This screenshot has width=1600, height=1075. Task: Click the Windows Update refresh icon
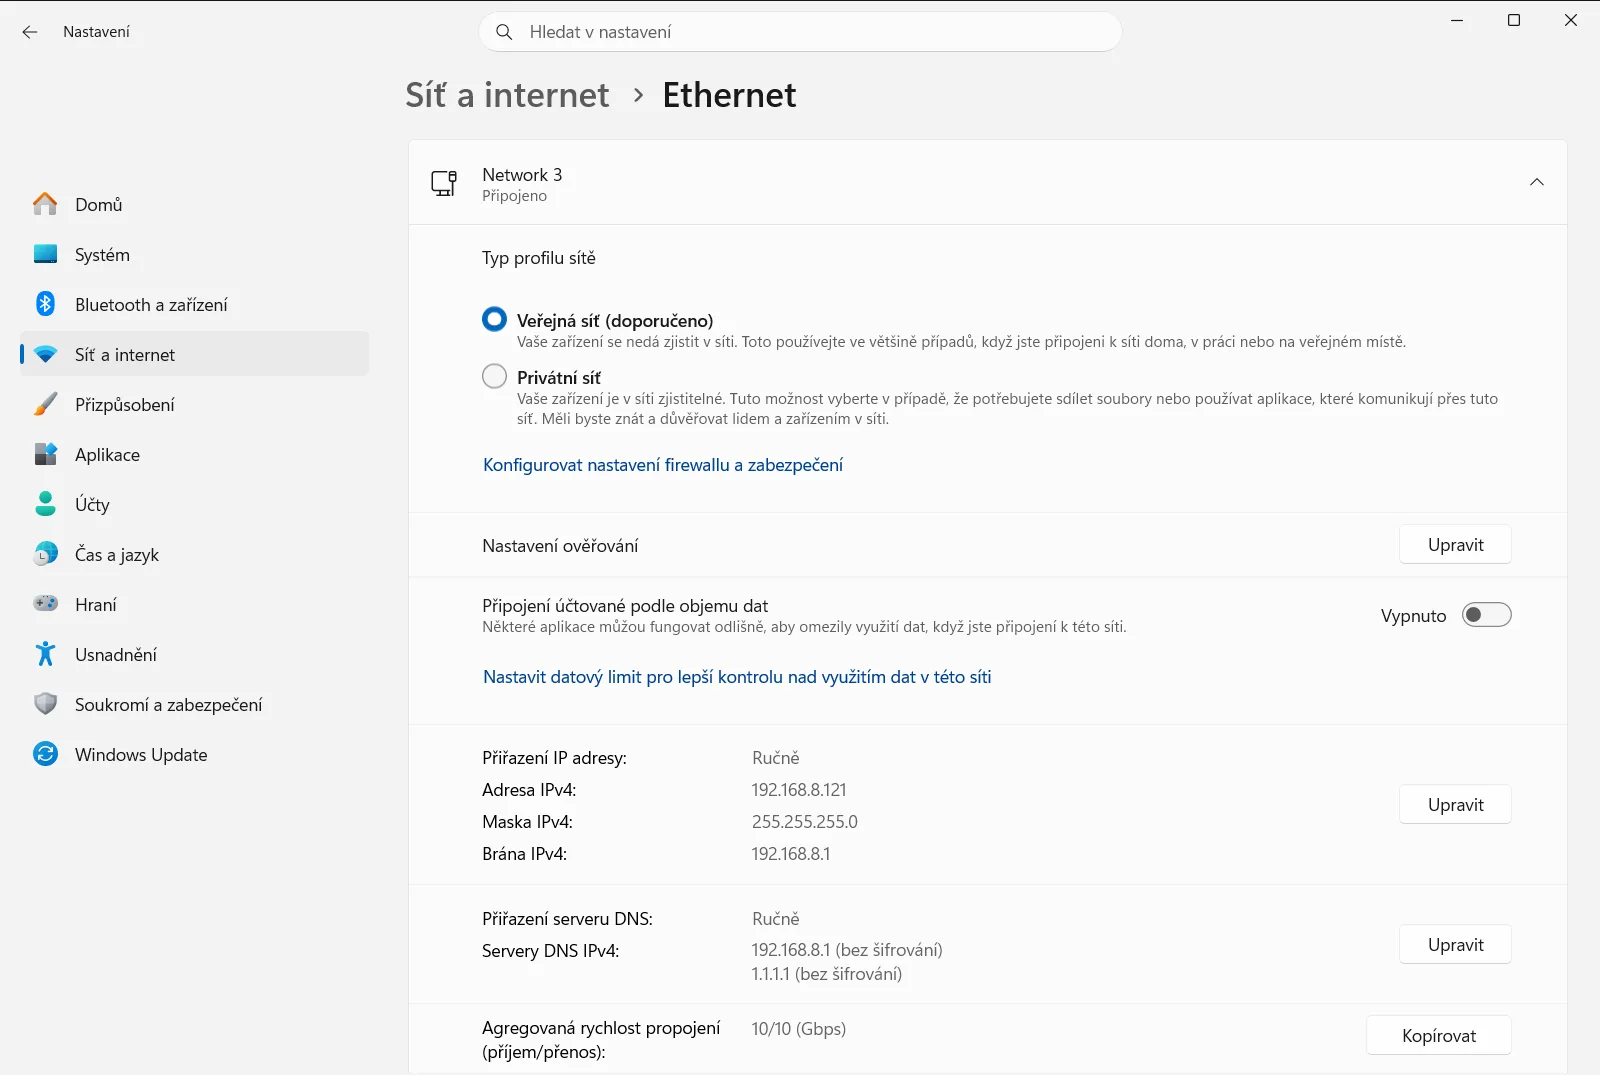coord(45,754)
